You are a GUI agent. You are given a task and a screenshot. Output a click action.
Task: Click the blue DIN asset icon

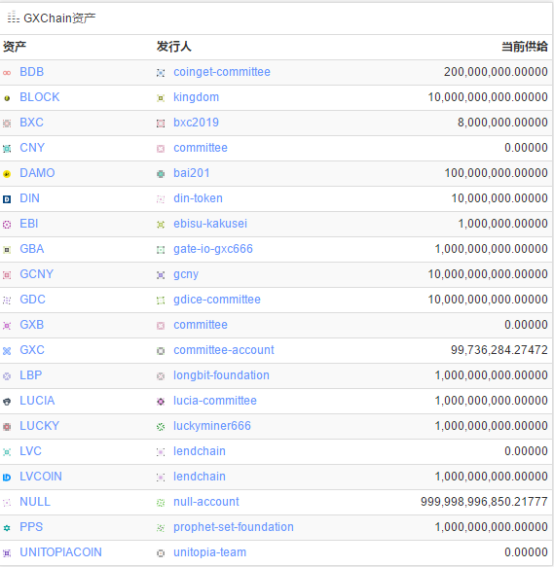pos(7,199)
